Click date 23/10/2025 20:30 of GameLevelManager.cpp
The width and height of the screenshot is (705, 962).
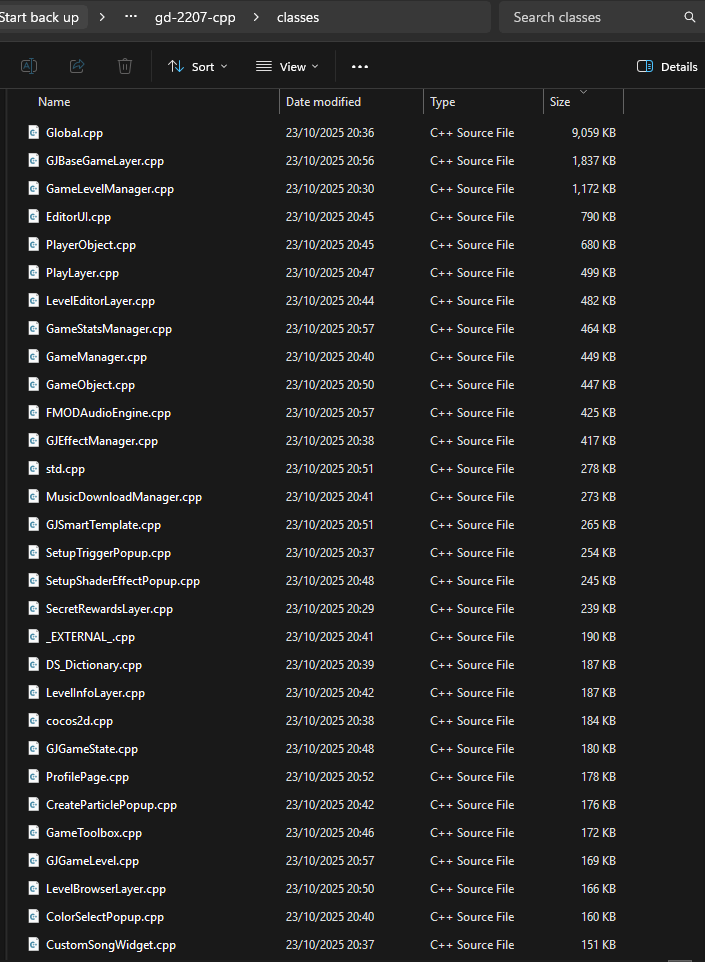pos(329,188)
